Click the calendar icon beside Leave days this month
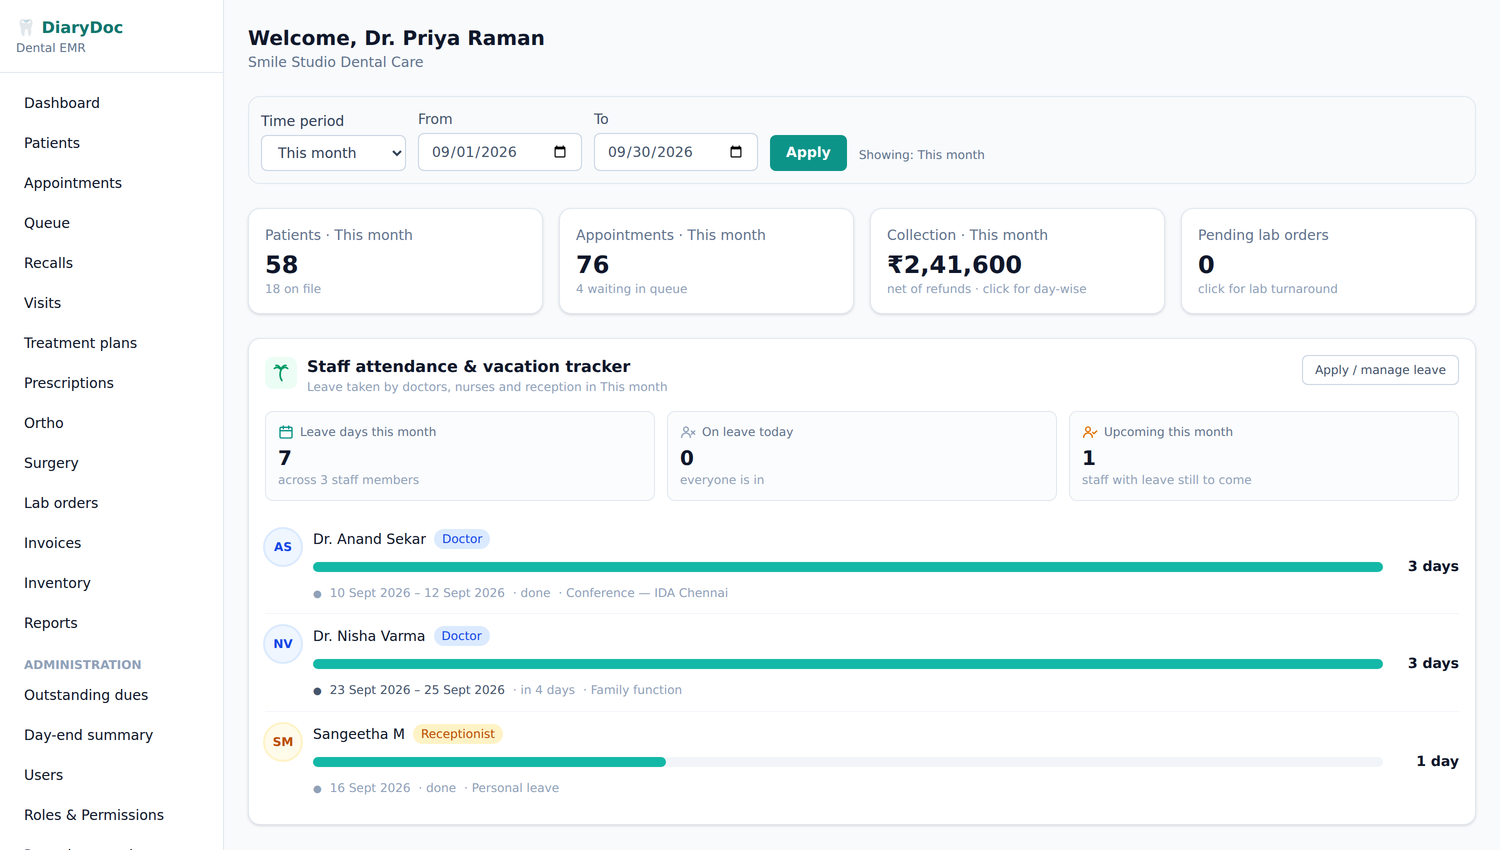The height and width of the screenshot is (850, 1500). pyautogui.click(x=286, y=432)
